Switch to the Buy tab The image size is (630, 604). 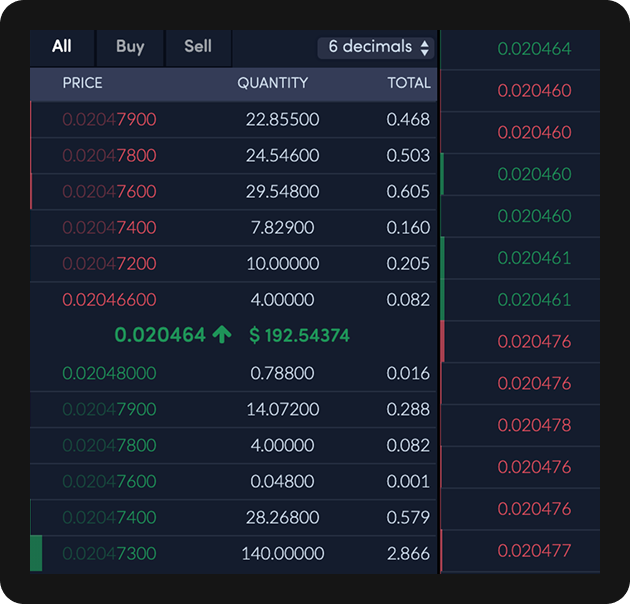130,46
